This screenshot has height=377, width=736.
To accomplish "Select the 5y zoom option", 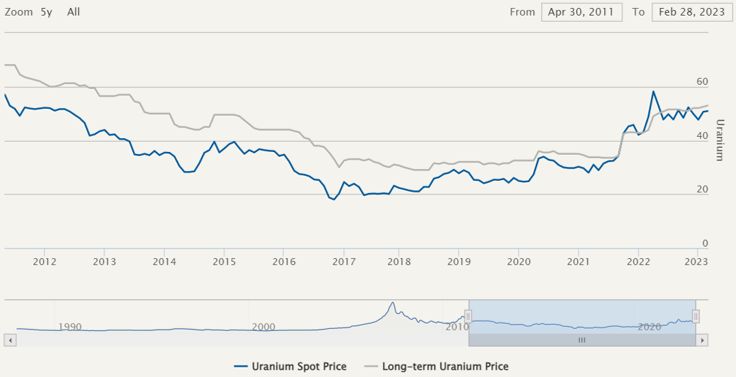I will click(x=46, y=12).
